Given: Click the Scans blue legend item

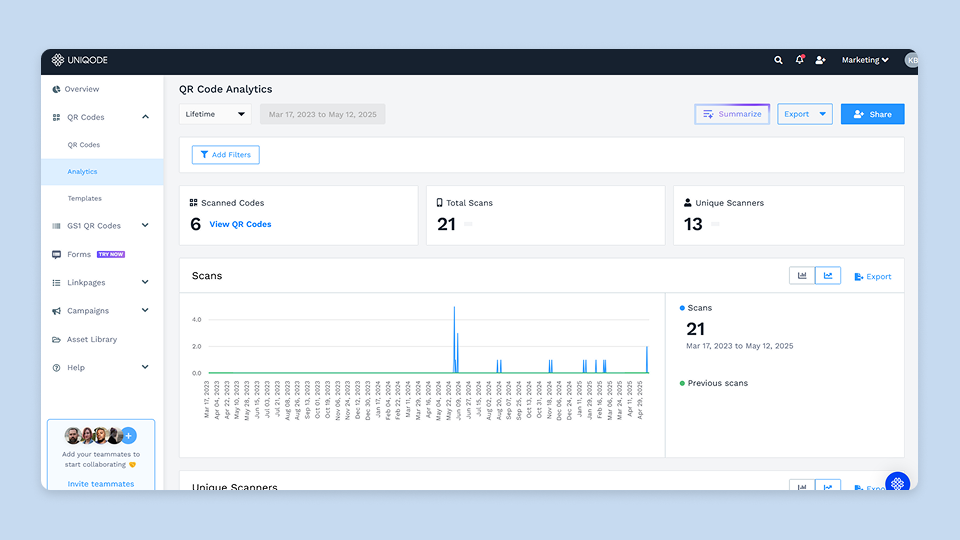Looking at the screenshot, I should (x=696, y=308).
